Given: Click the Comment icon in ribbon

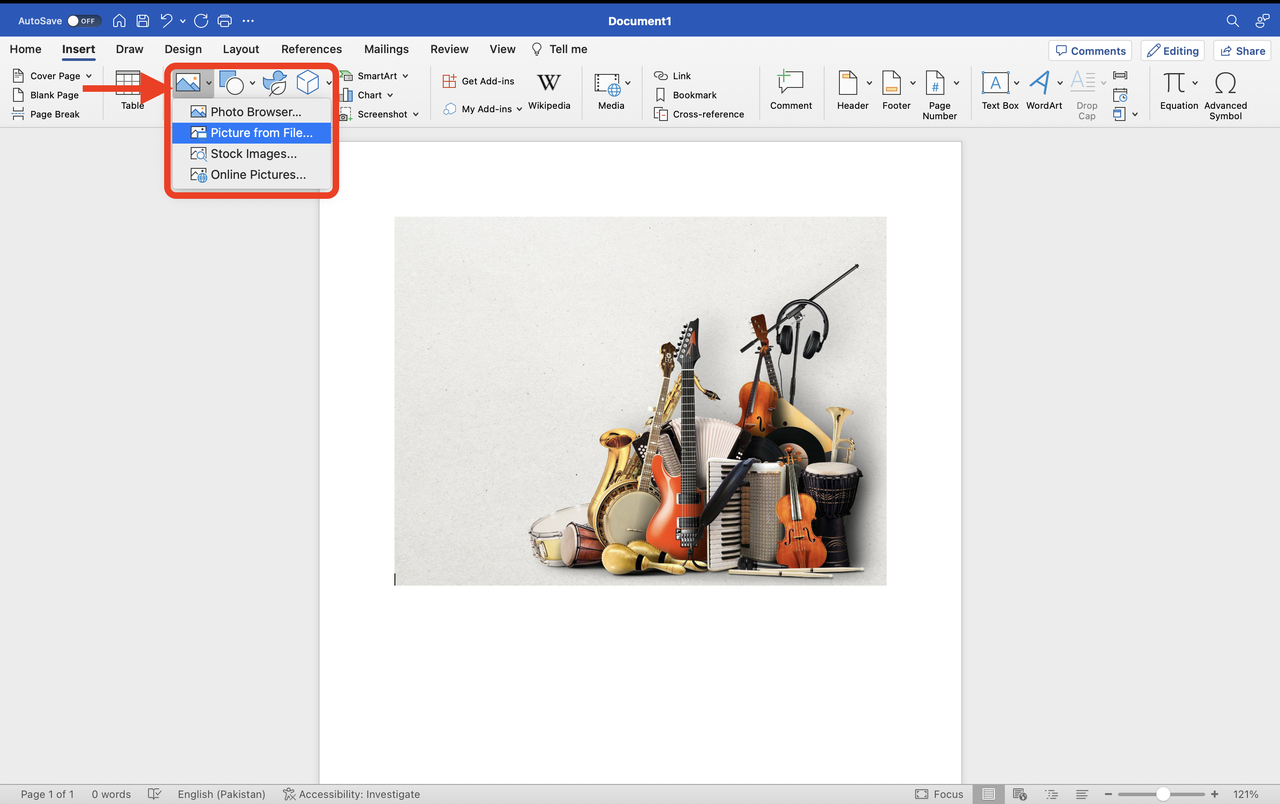Looking at the screenshot, I should coord(790,83).
